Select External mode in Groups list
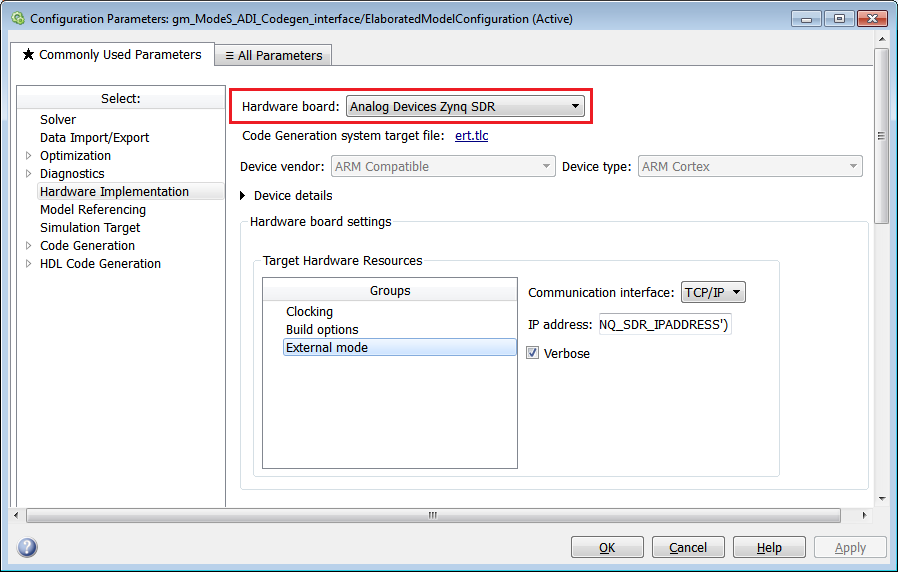Image resolution: width=898 pixels, height=572 pixels. tap(400, 347)
